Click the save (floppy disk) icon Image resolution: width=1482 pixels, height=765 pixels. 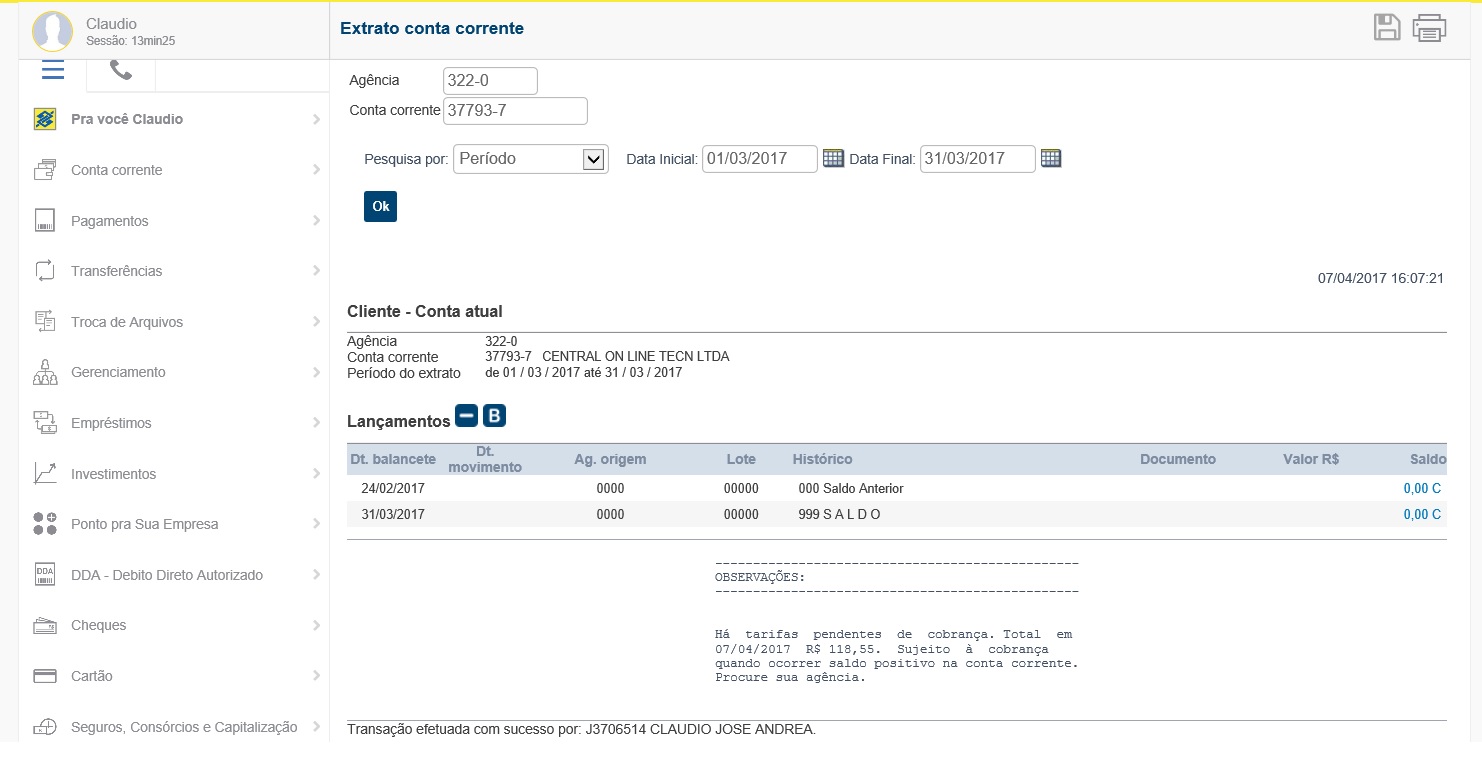coord(1387,28)
